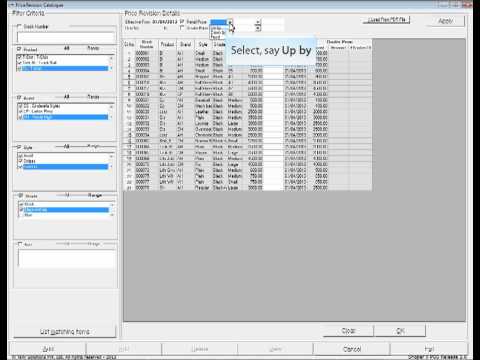Tick the Size filter checkbox
Viewport: 480px width, 360px height.
coord(20,244)
